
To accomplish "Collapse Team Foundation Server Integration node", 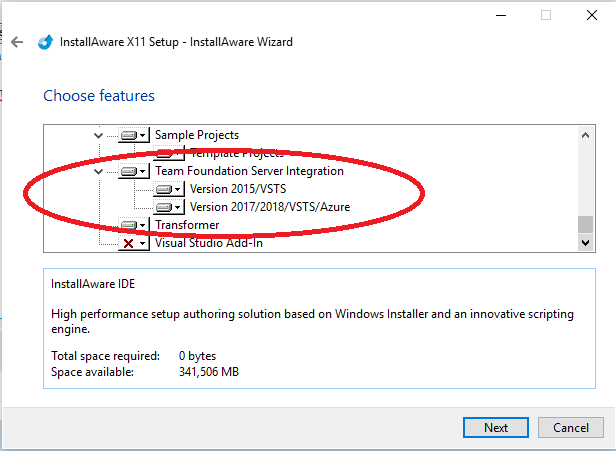I will [x=98, y=172].
